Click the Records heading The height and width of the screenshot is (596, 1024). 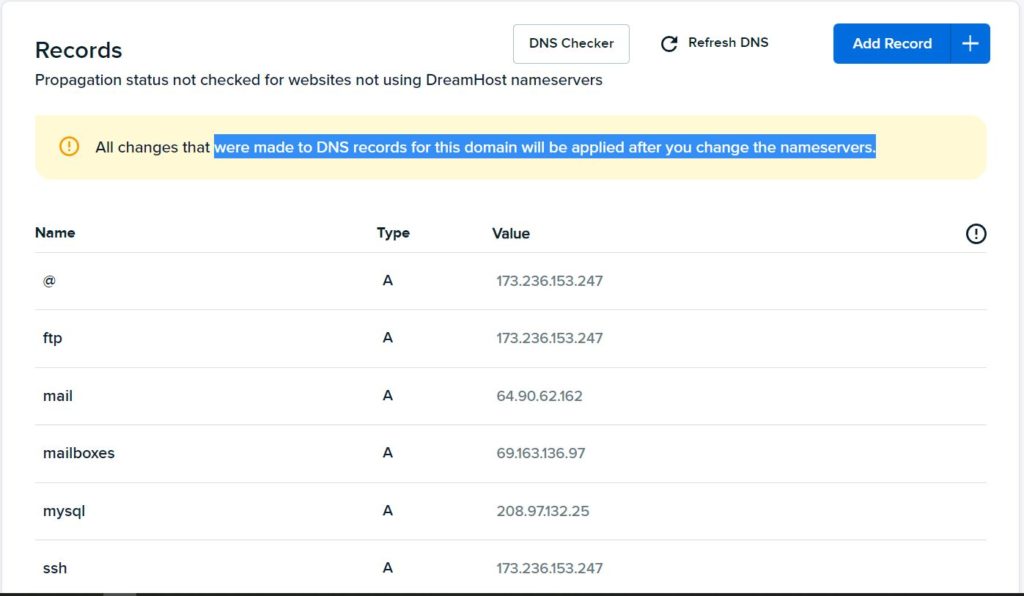(78, 50)
